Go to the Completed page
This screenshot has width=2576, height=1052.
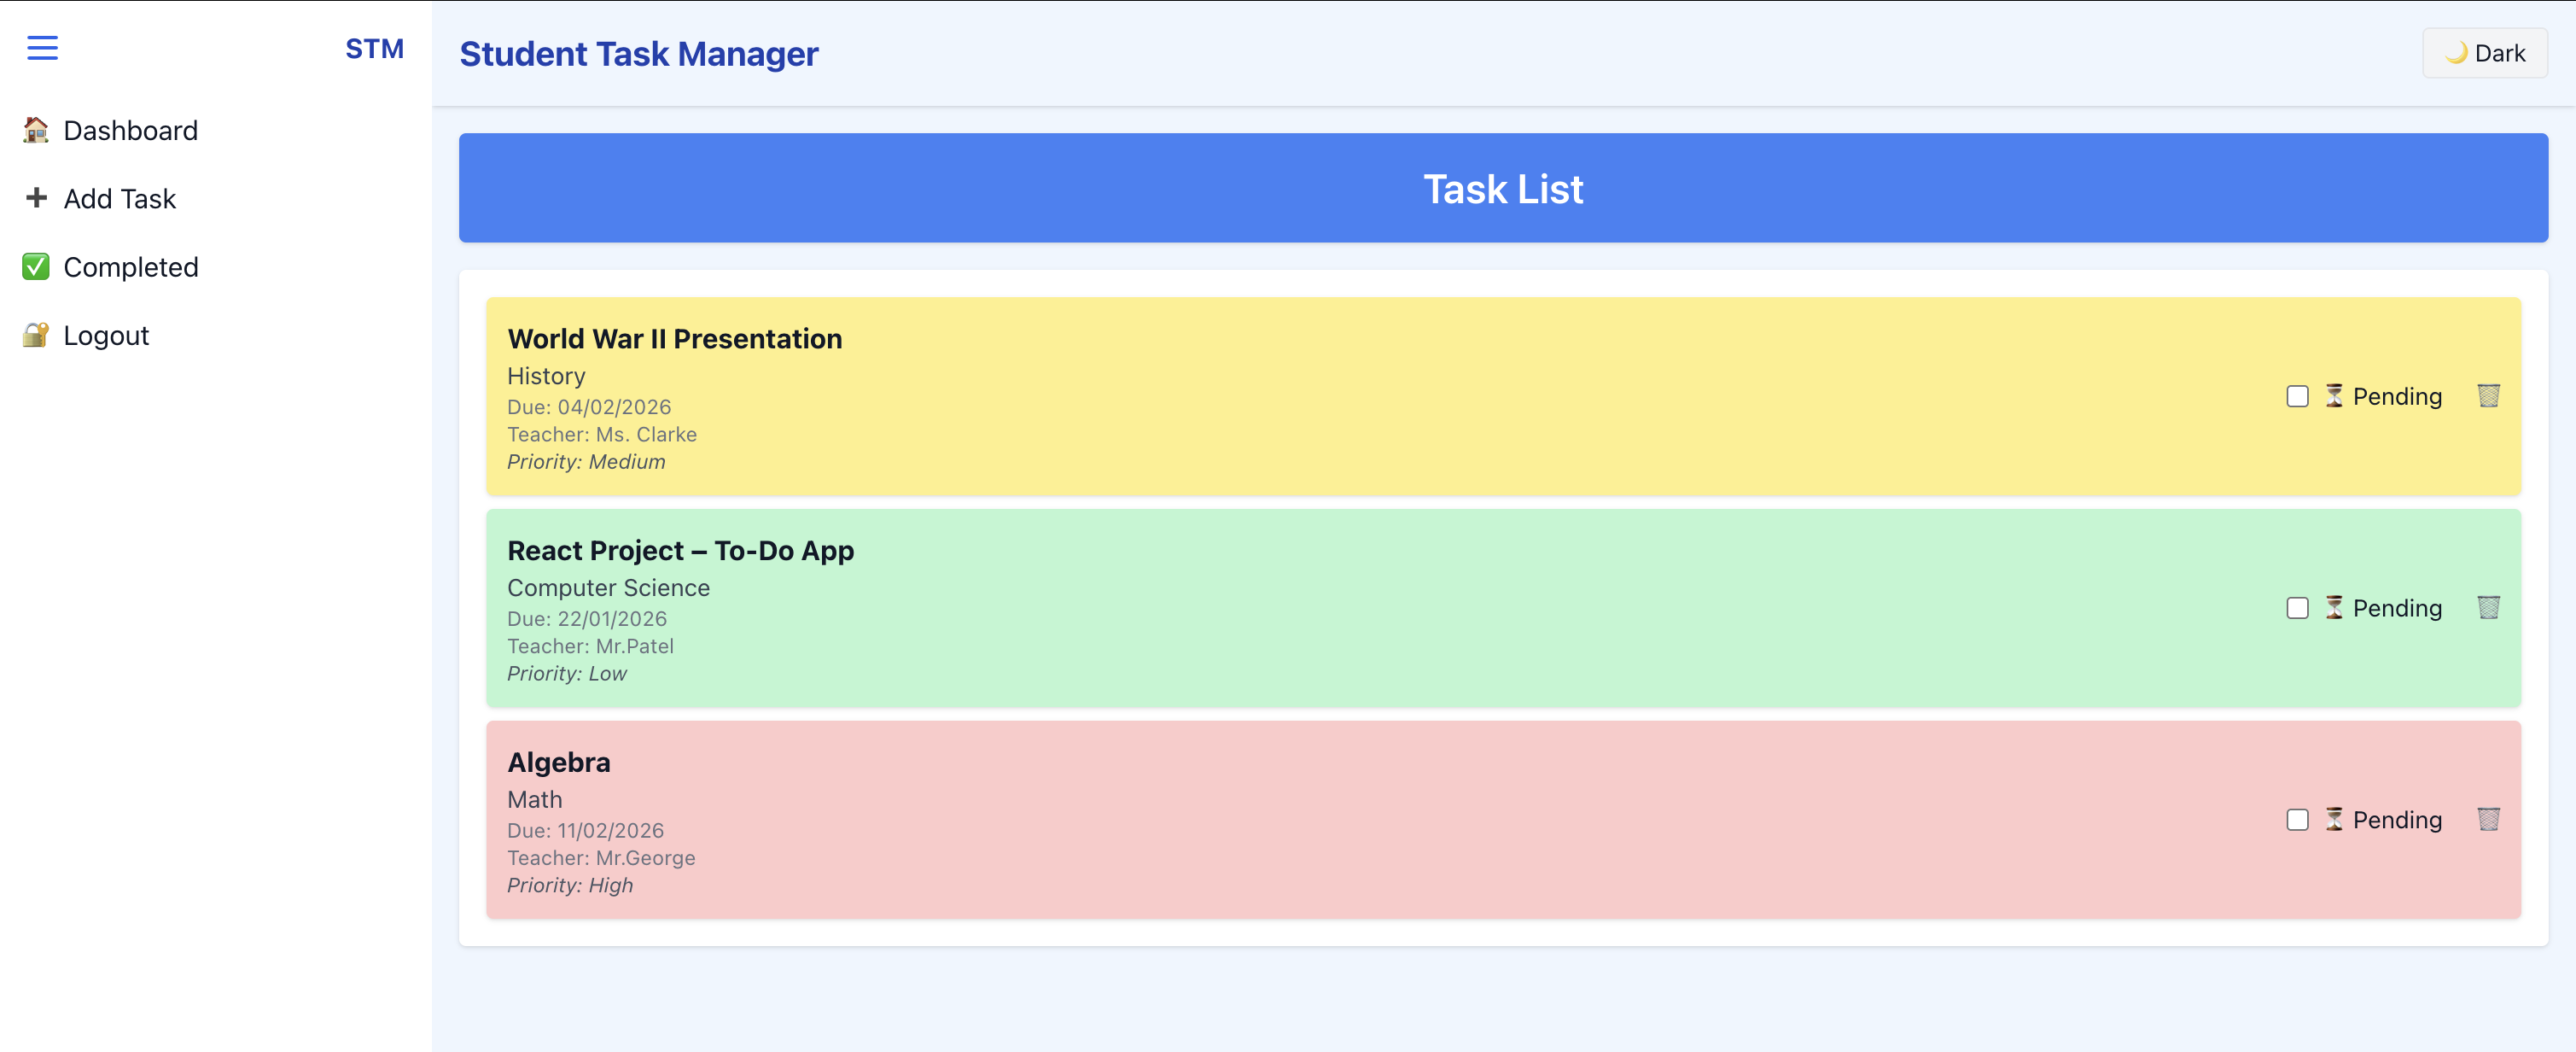[130, 267]
